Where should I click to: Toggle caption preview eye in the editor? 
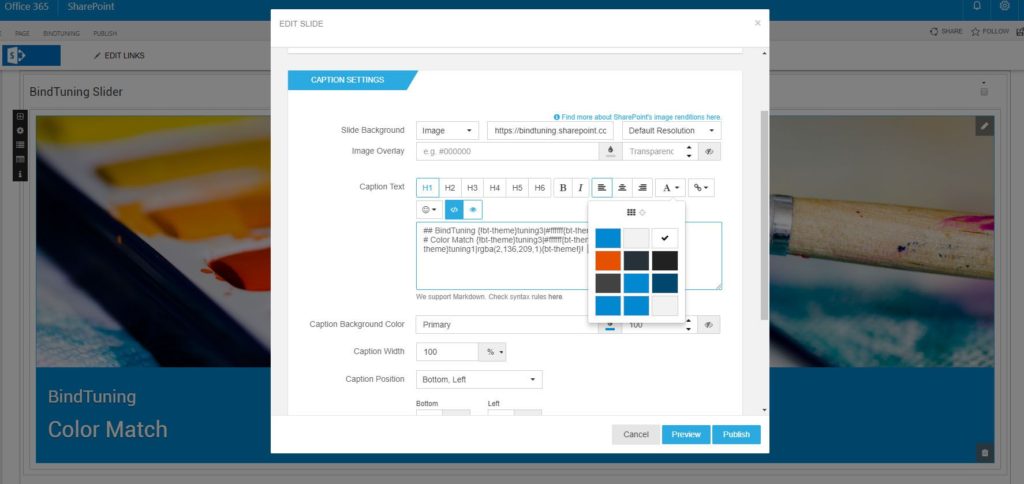(x=473, y=210)
